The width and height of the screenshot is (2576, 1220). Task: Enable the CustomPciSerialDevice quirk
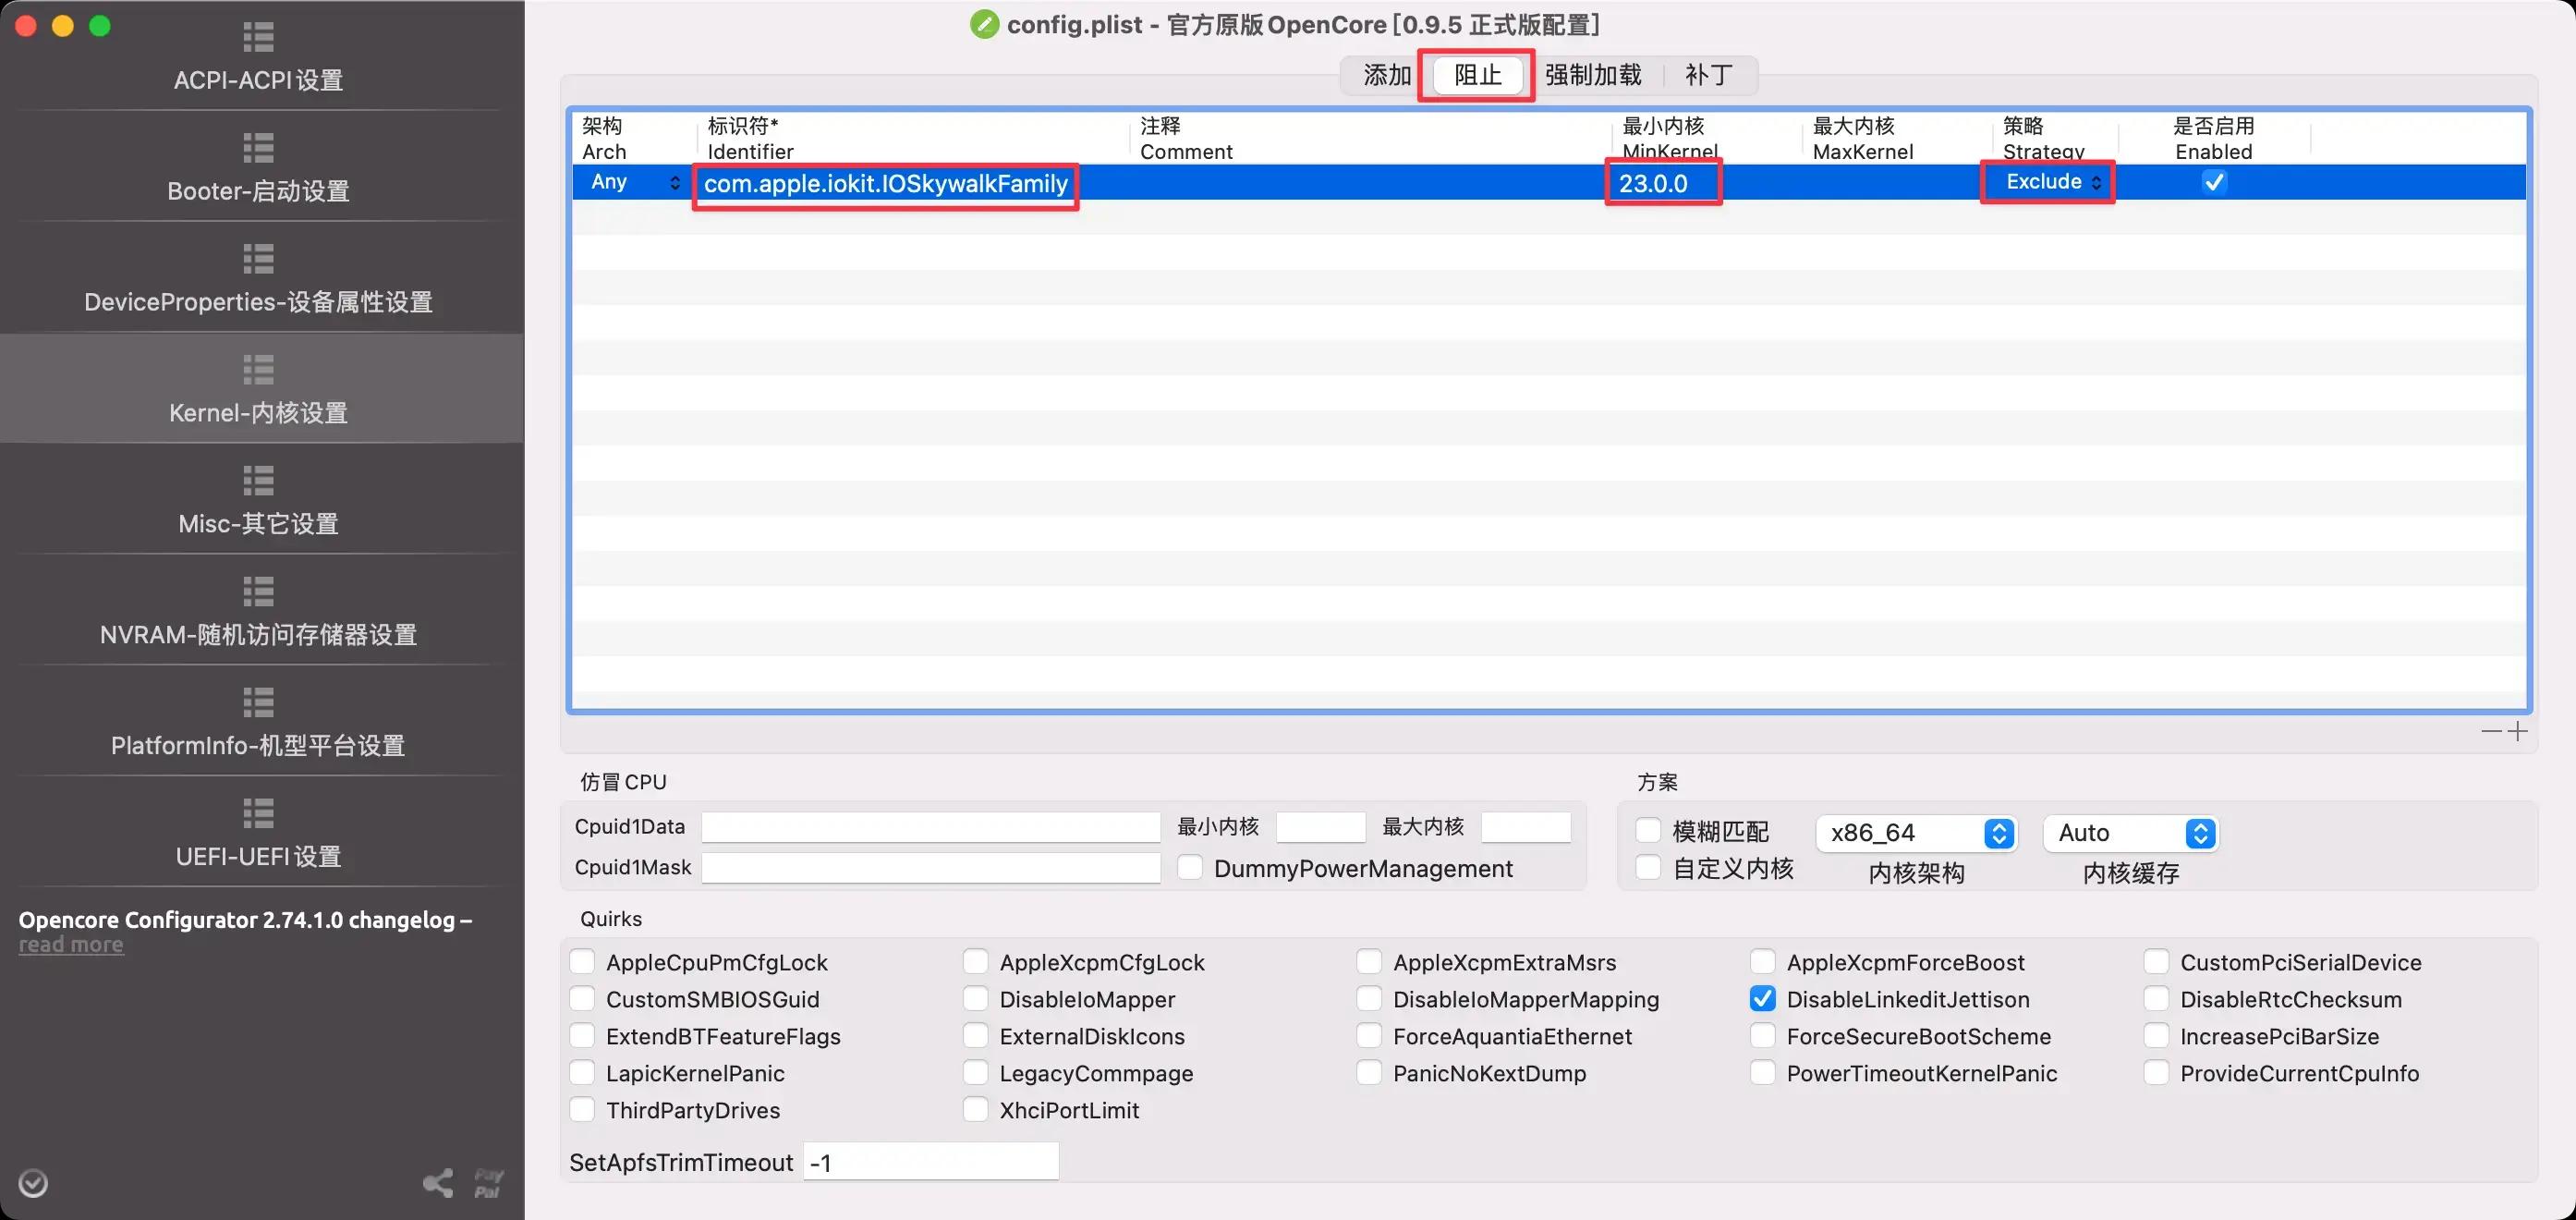click(2156, 962)
